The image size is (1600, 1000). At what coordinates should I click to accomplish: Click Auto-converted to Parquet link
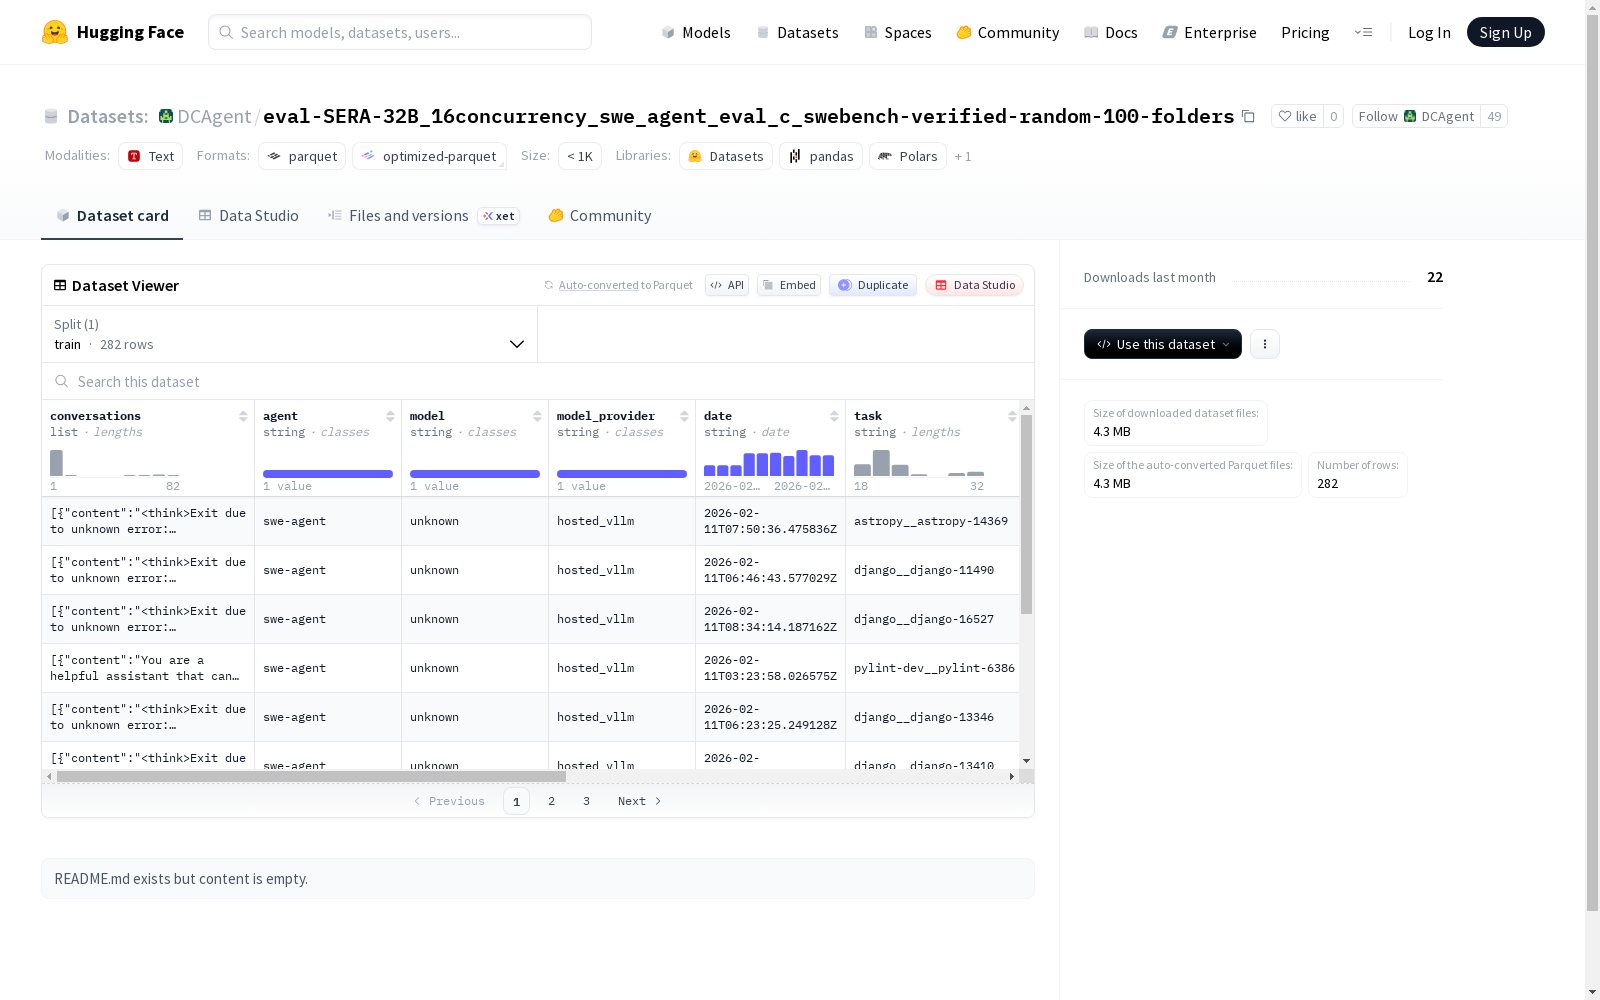625,285
